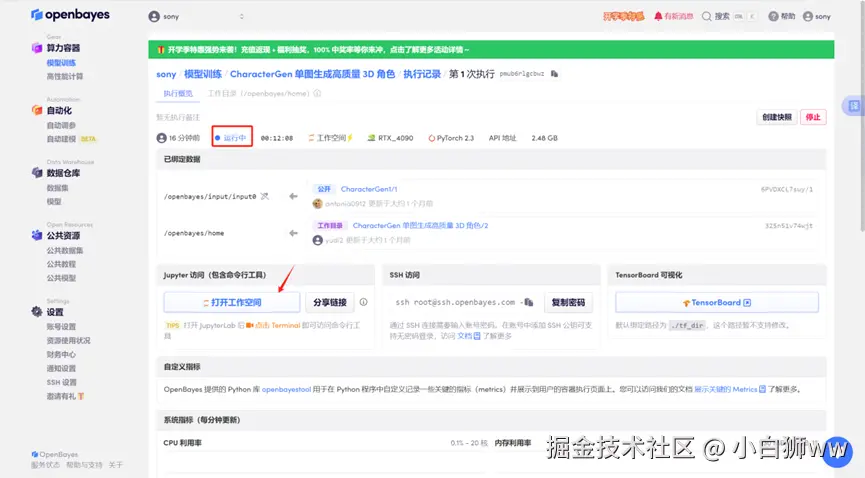Click the RTX_4090 resource label
This screenshot has height=478, width=865.
click(x=391, y=138)
